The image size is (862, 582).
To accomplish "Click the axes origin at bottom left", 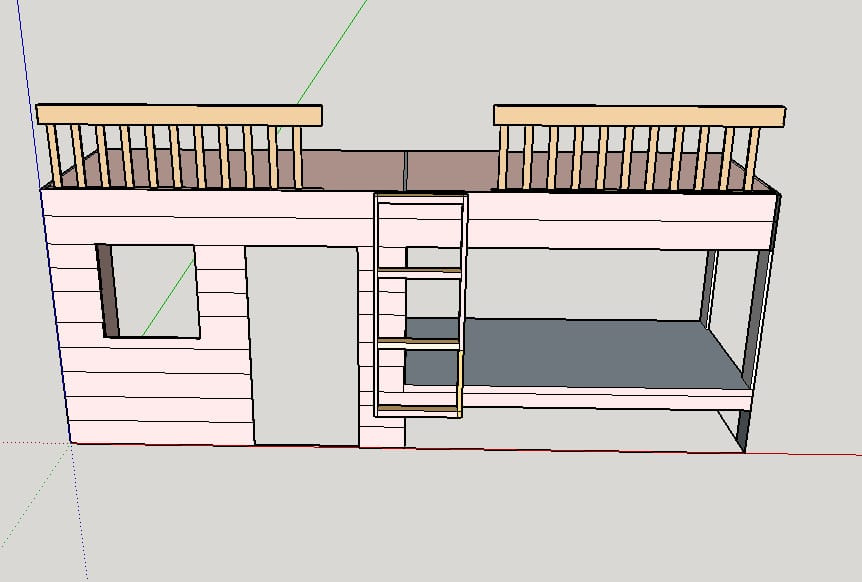I will 70,444.
